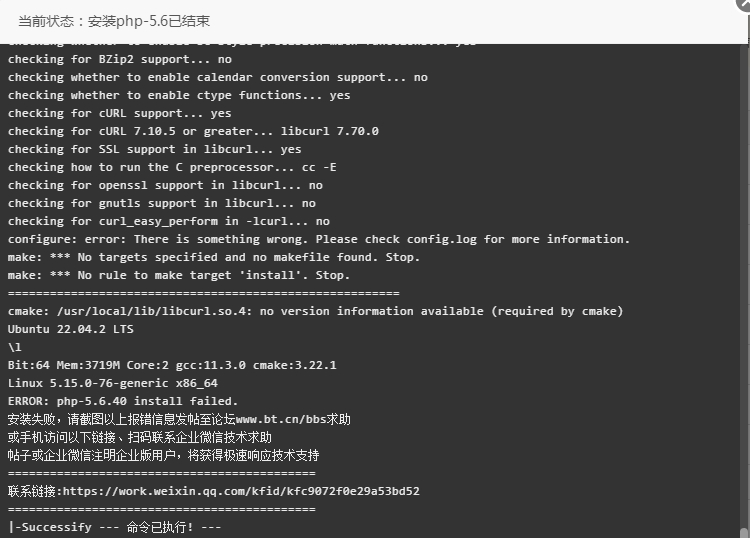Open the www.bt.cn/bbs forum link
Viewport: 750px width, 538px height.
281,419
